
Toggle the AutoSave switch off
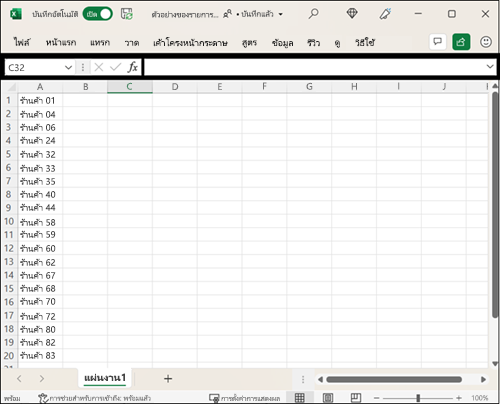click(x=97, y=14)
